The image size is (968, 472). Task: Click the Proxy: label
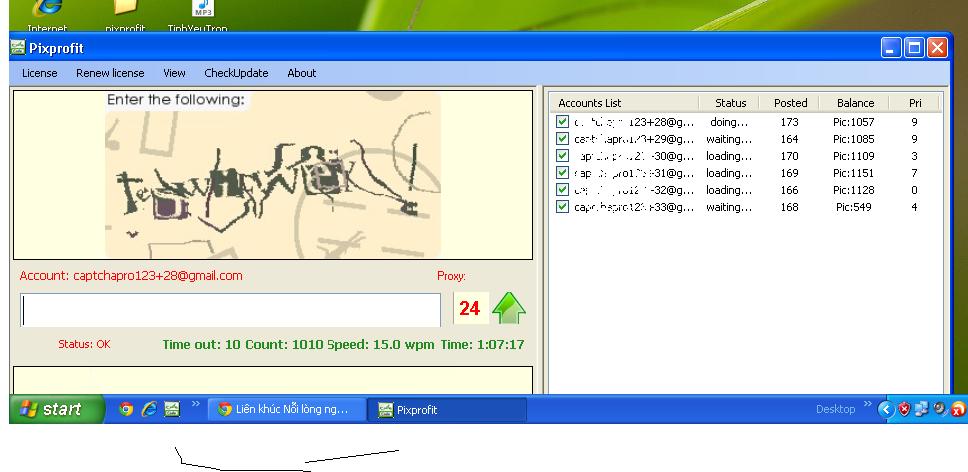tap(451, 276)
